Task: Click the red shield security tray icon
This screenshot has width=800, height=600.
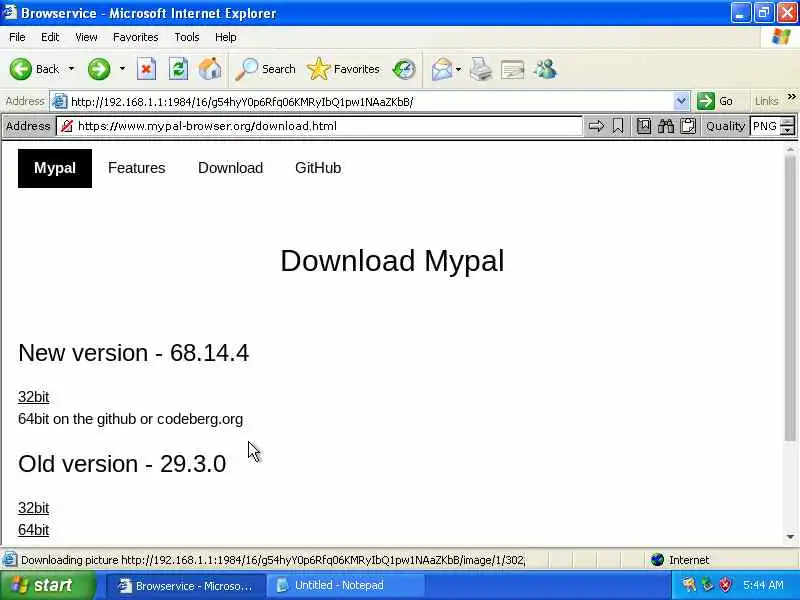Action: pos(726,585)
